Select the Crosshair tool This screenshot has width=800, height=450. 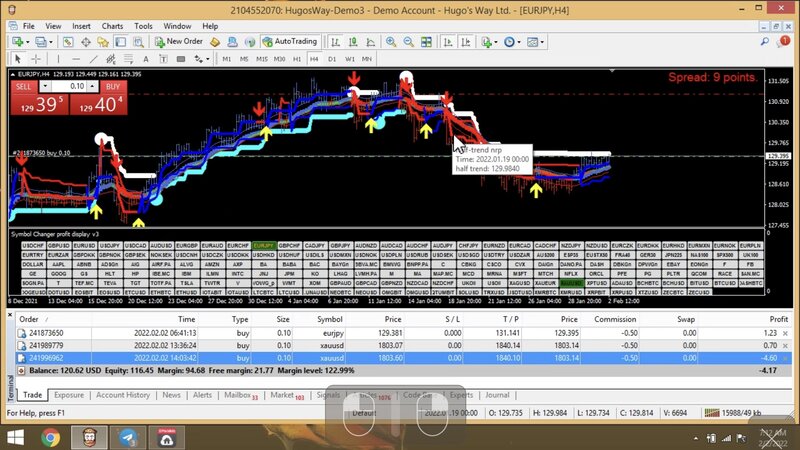pos(36,59)
